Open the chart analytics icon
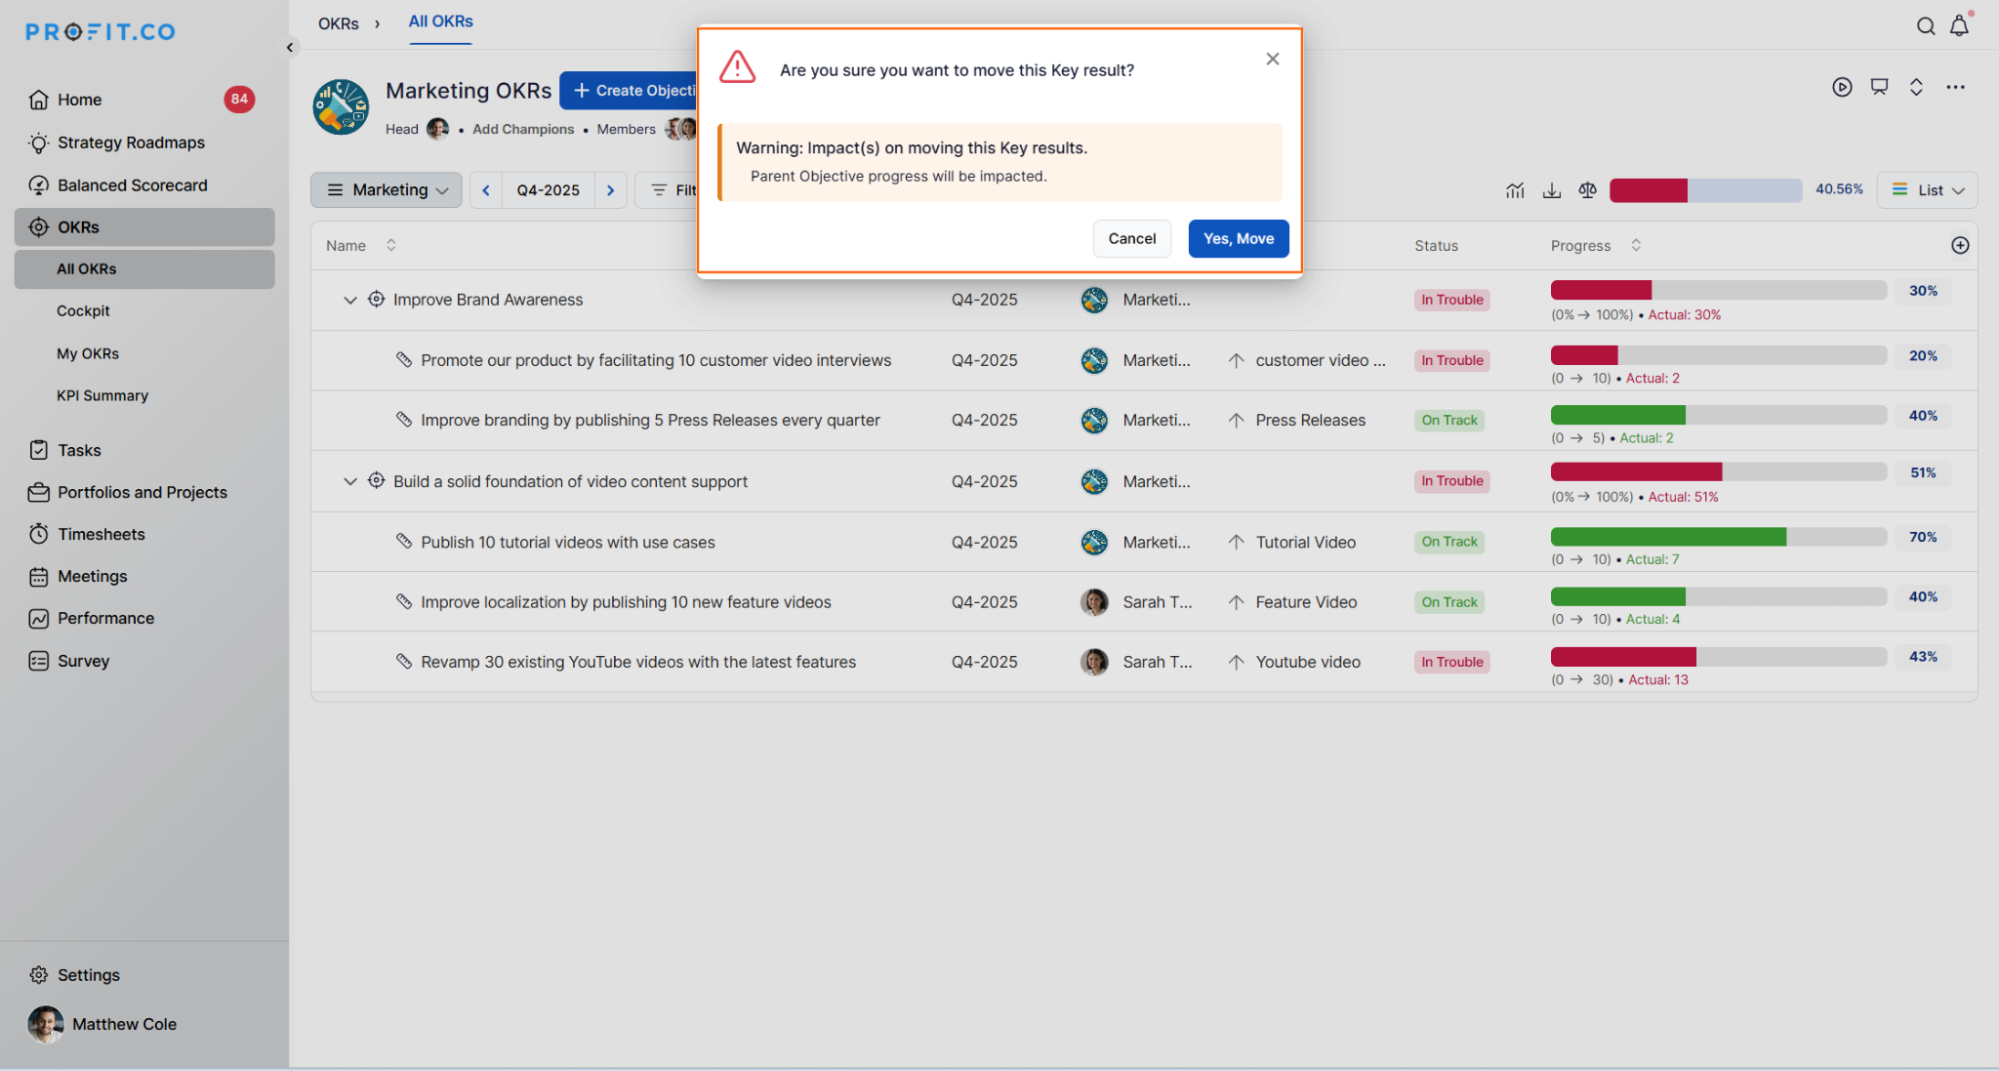The width and height of the screenshot is (1999, 1071). pyautogui.click(x=1515, y=190)
